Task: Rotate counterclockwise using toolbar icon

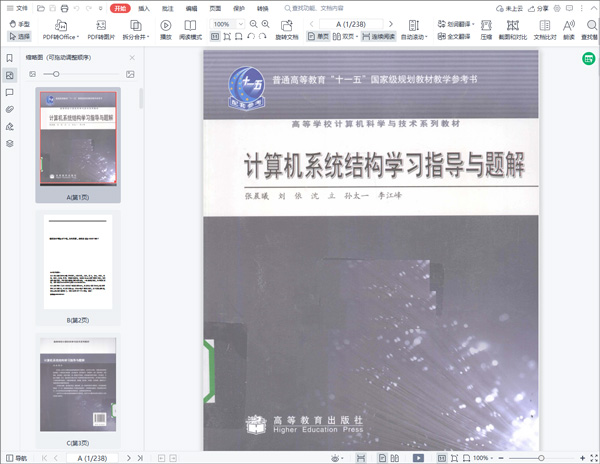Action: 251,37
